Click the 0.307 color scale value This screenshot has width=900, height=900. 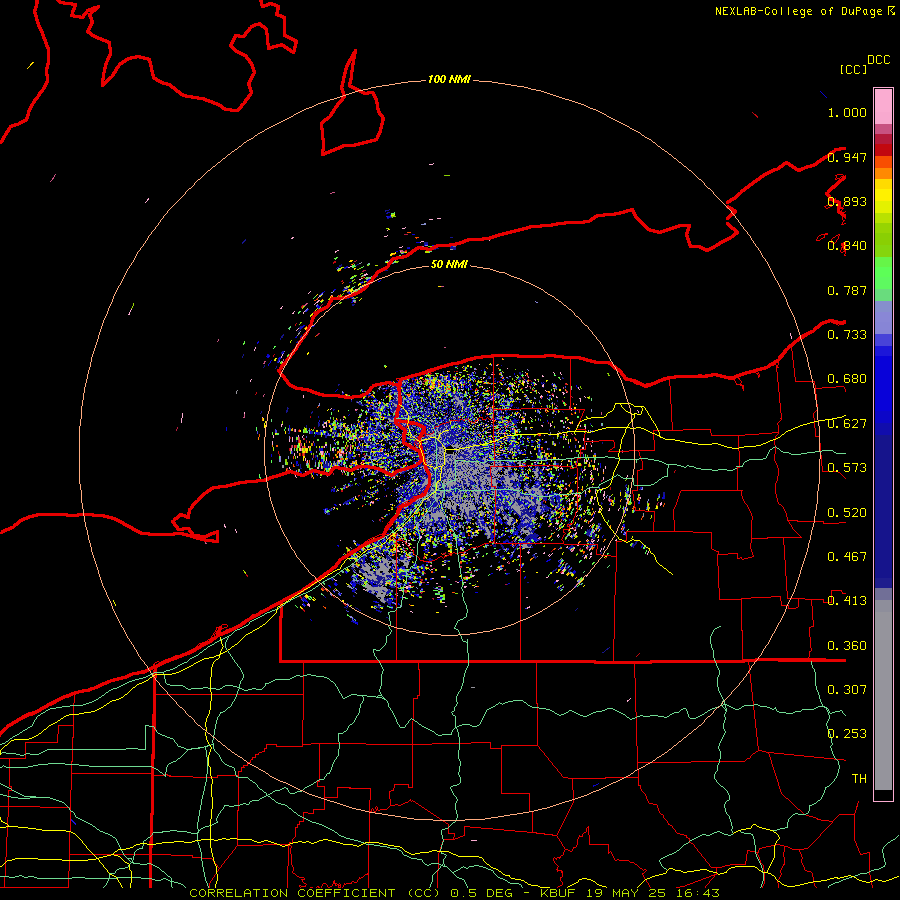(x=847, y=689)
